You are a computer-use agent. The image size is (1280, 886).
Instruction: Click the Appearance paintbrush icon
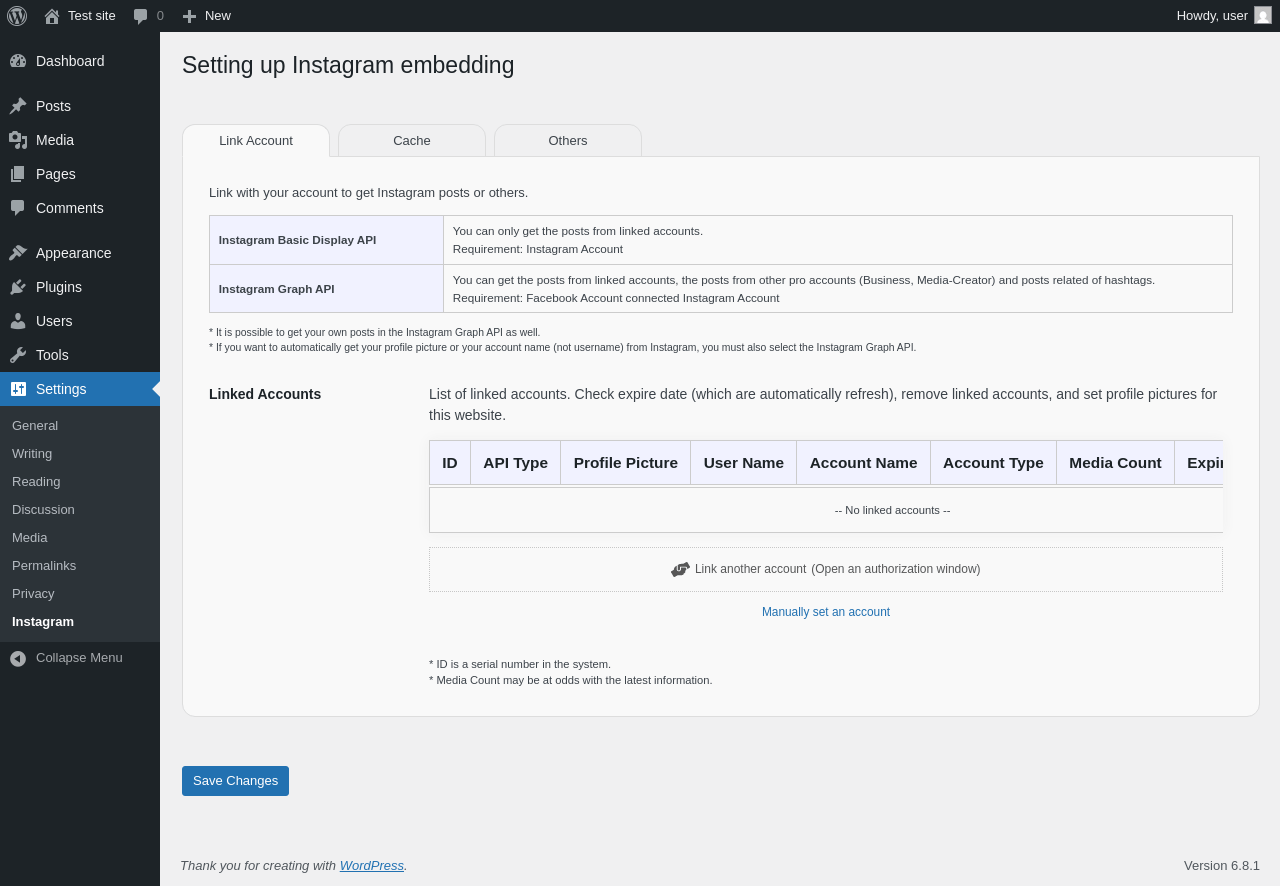tap(18, 253)
